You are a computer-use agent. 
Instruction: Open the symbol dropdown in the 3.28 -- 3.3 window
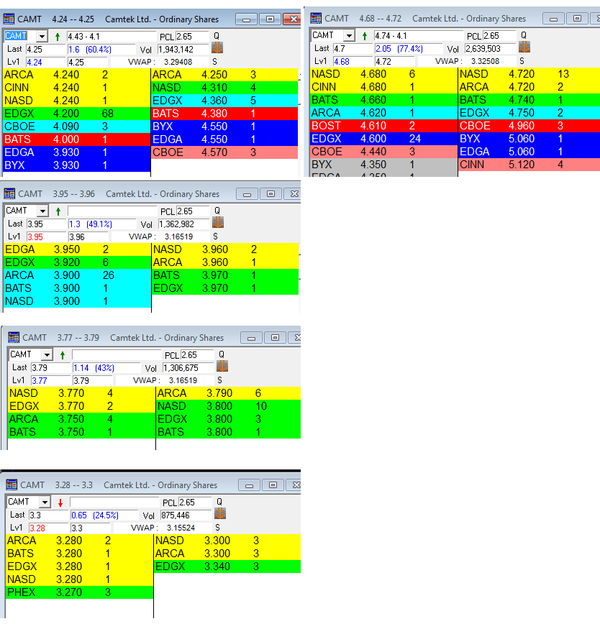point(43,501)
